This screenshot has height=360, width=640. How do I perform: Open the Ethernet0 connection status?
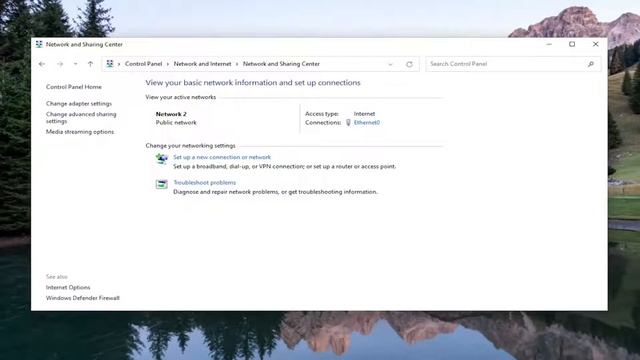(367, 122)
